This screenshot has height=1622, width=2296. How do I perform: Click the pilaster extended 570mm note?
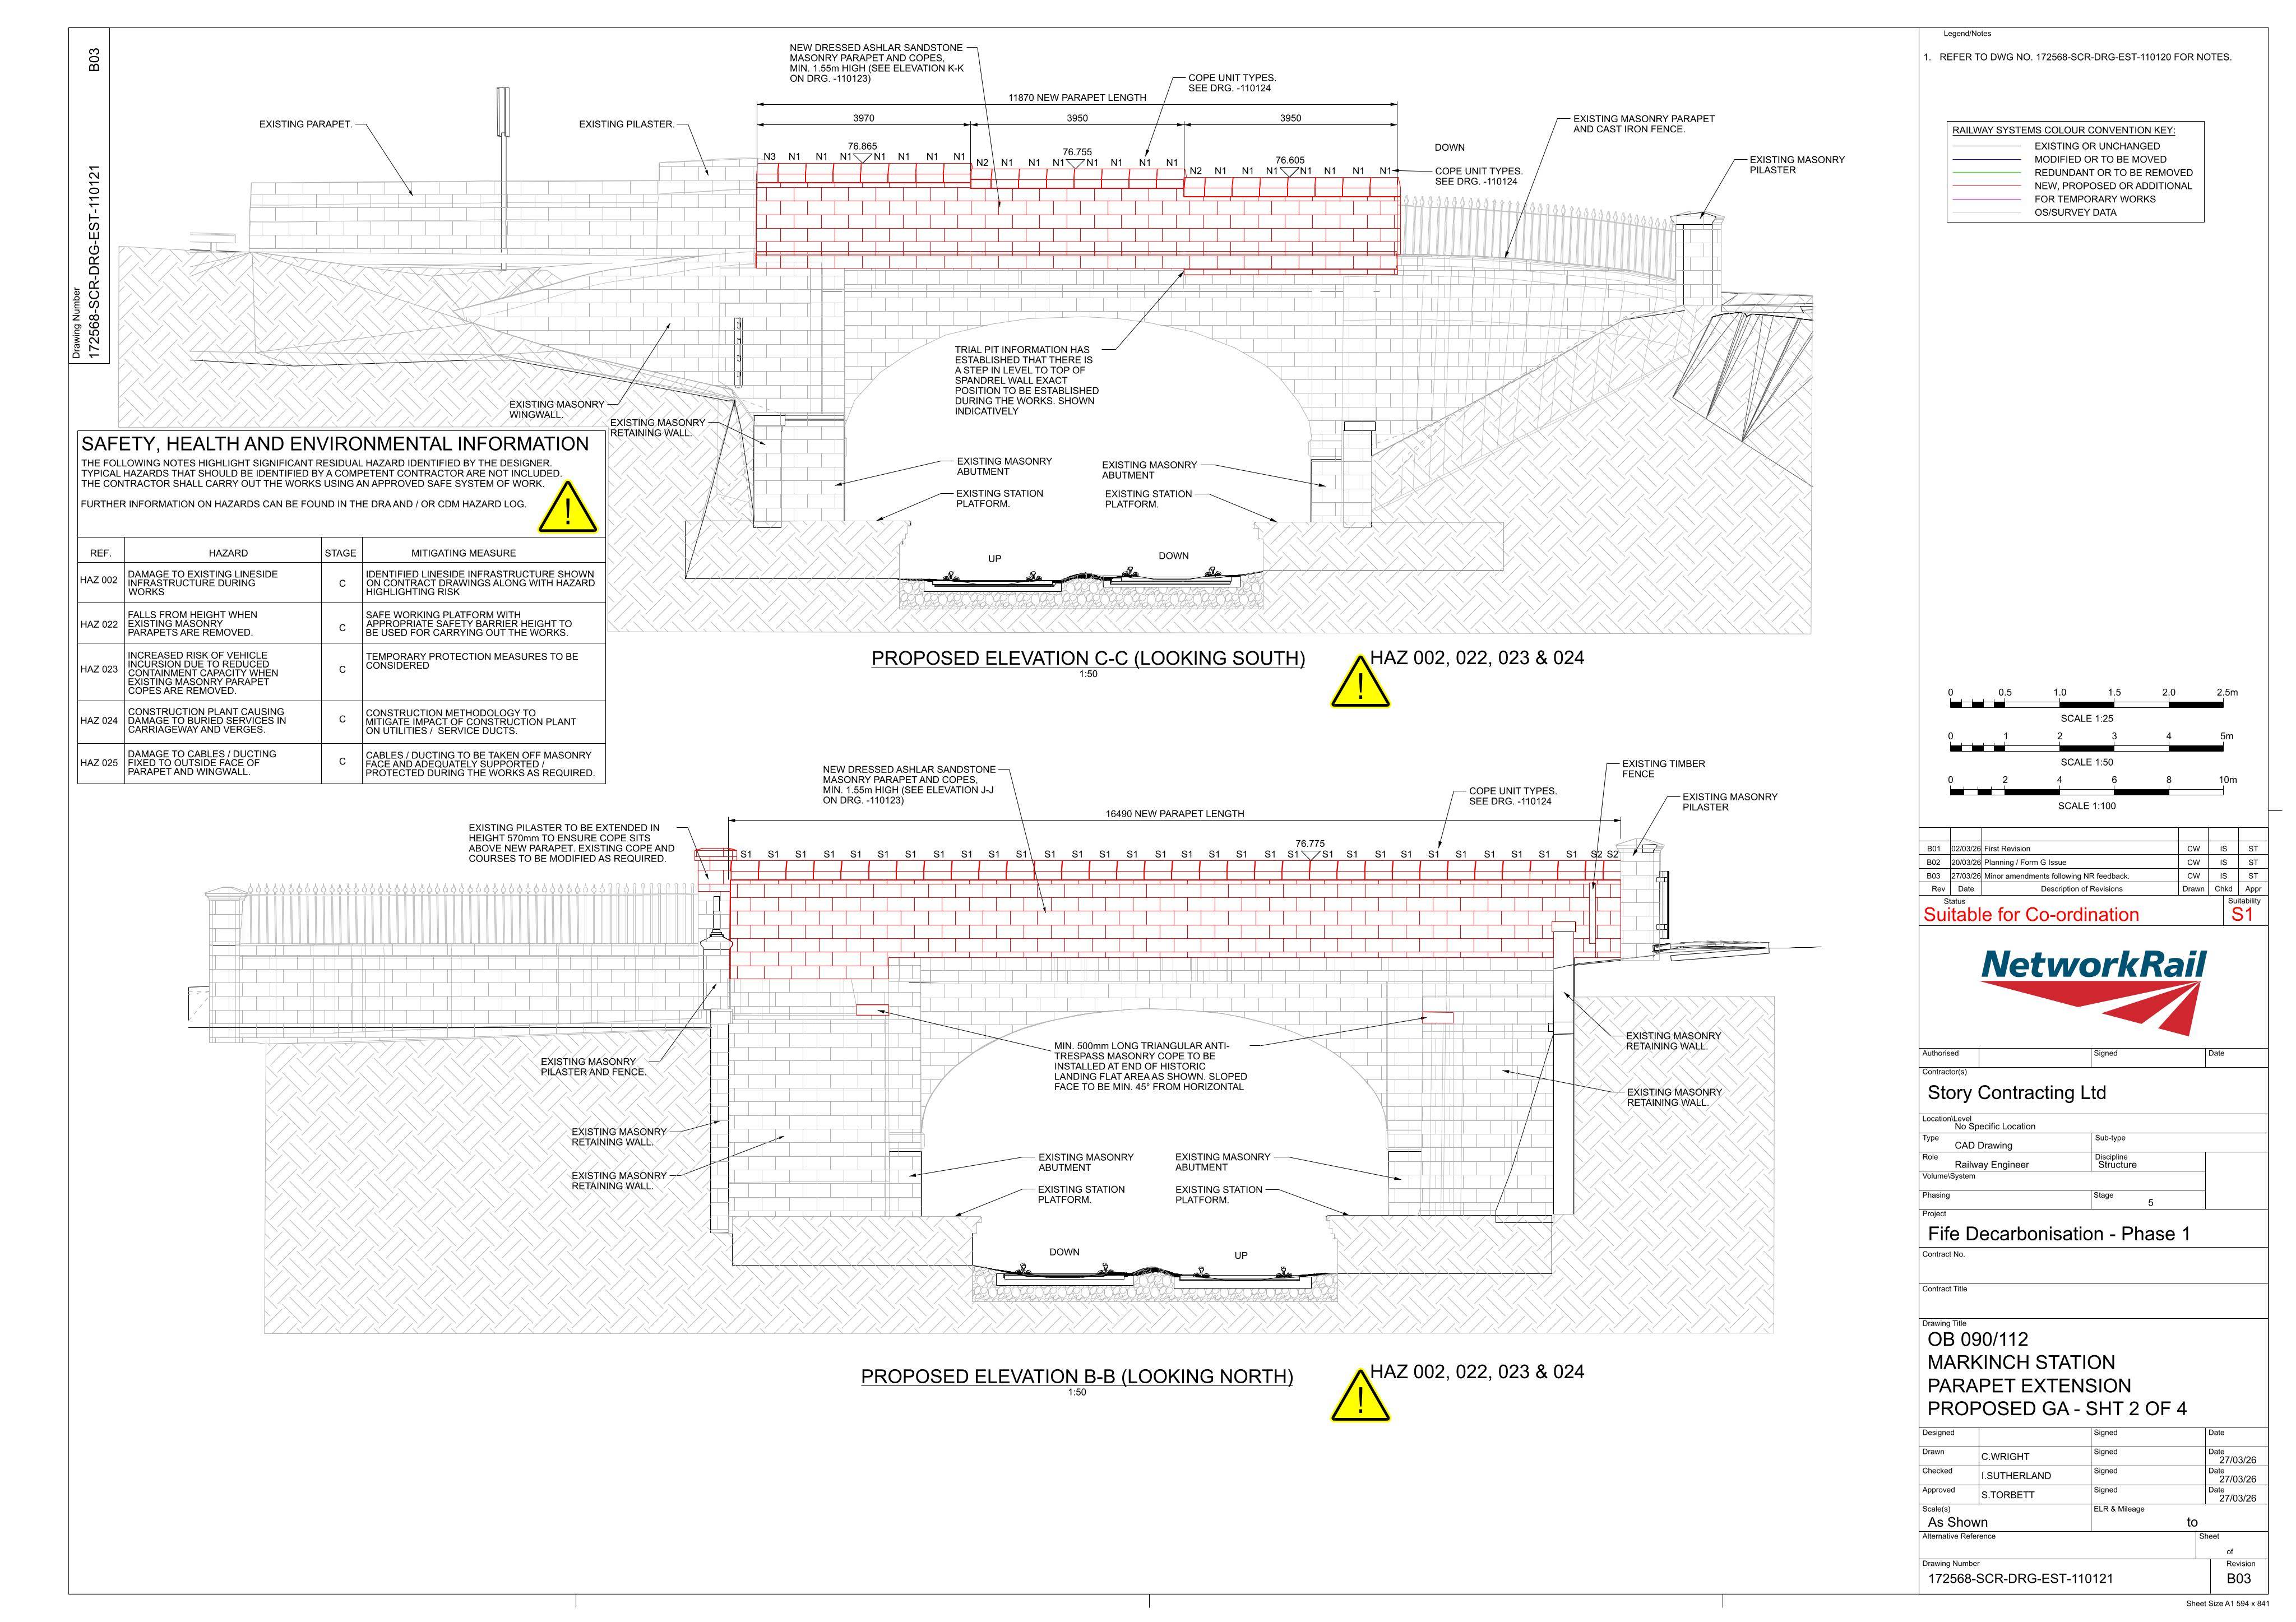click(x=572, y=844)
